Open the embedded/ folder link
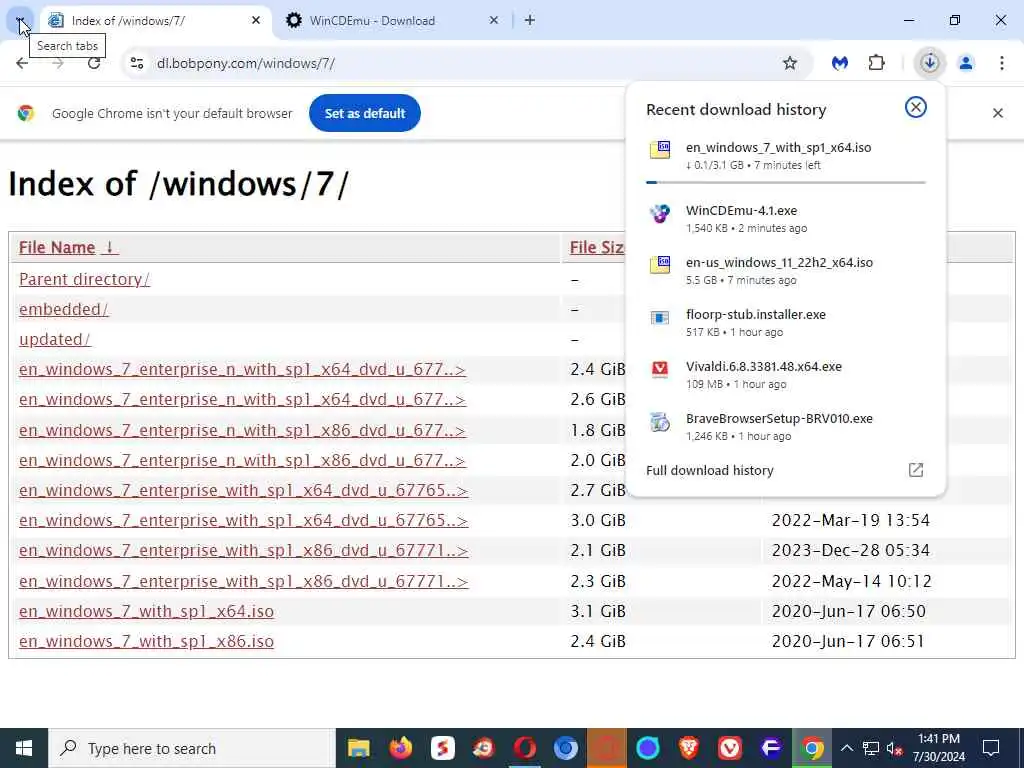1024x768 pixels. [63, 309]
